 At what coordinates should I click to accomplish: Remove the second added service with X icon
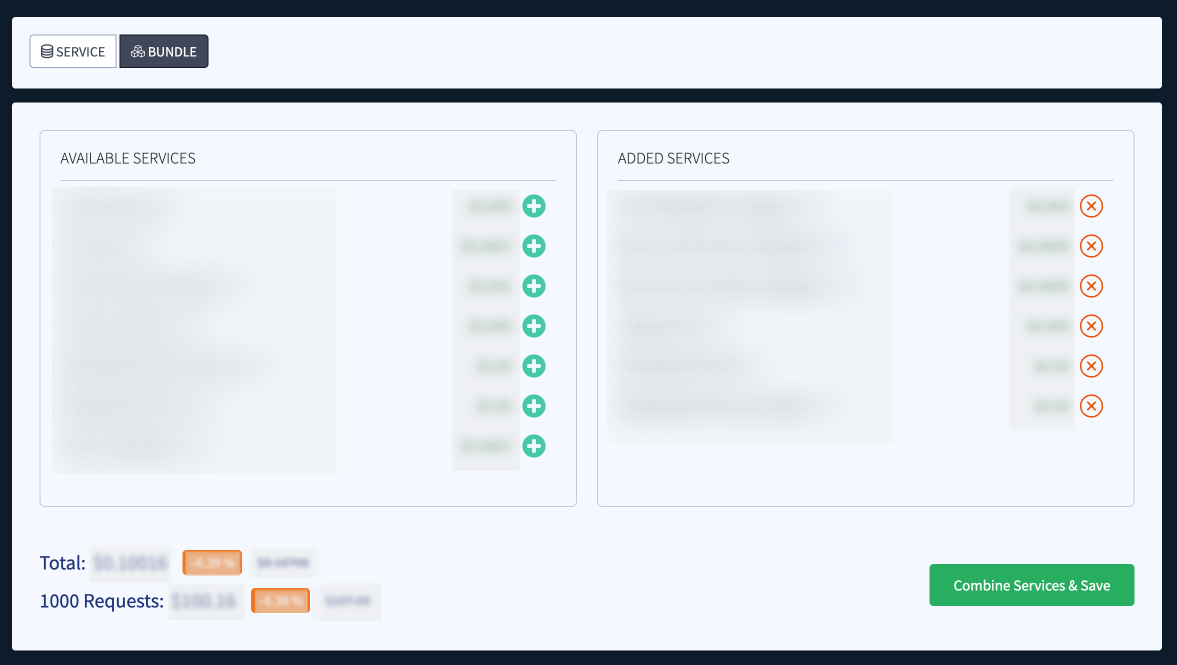click(x=1091, y=246)
